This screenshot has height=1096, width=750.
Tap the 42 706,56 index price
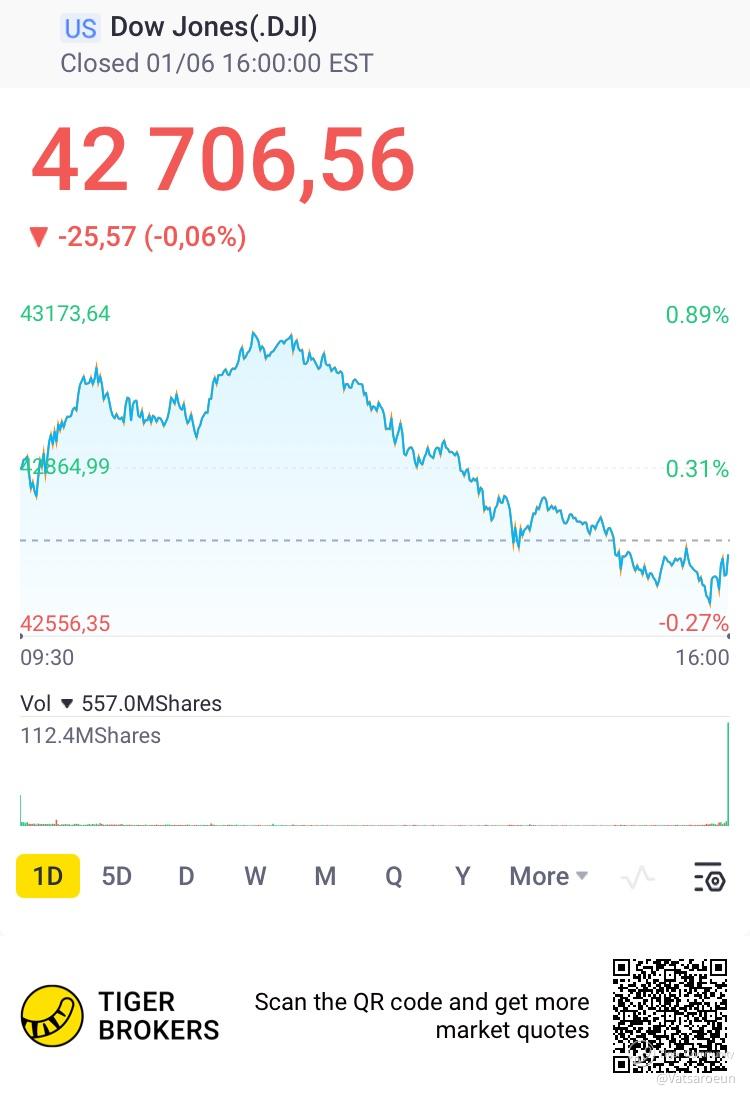point(223,161)
